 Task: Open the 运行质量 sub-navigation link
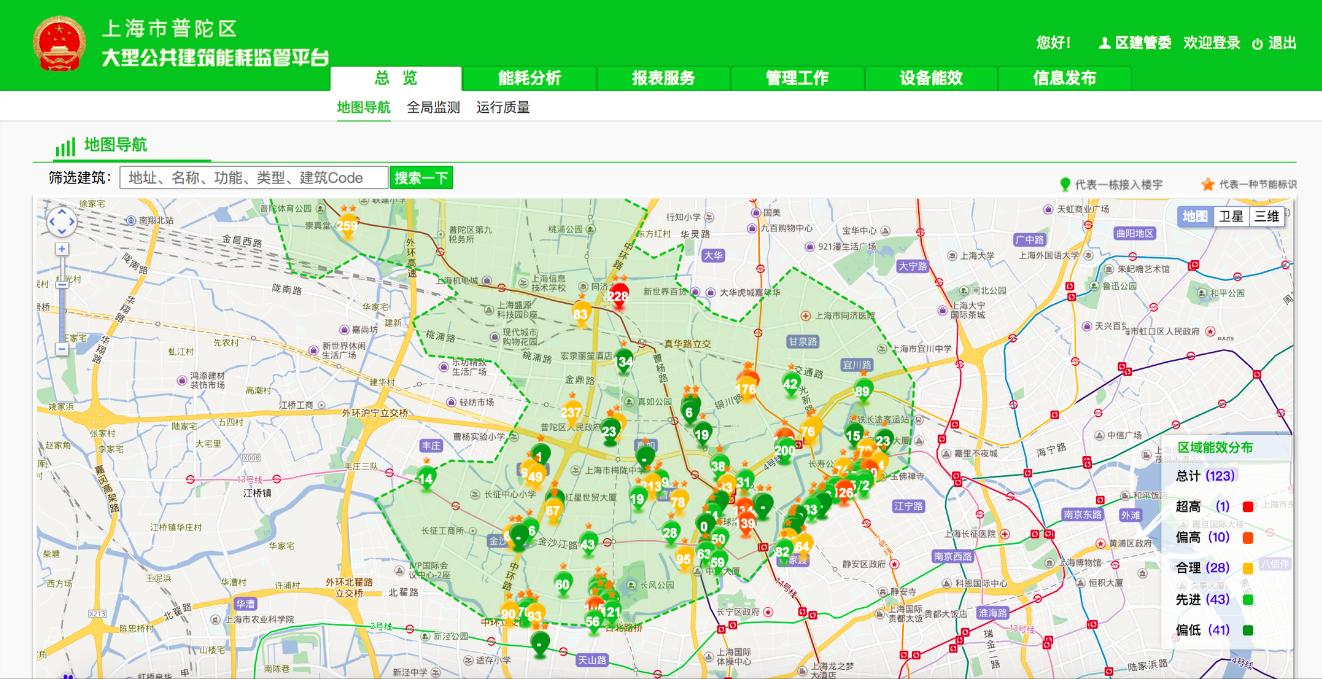503,108
